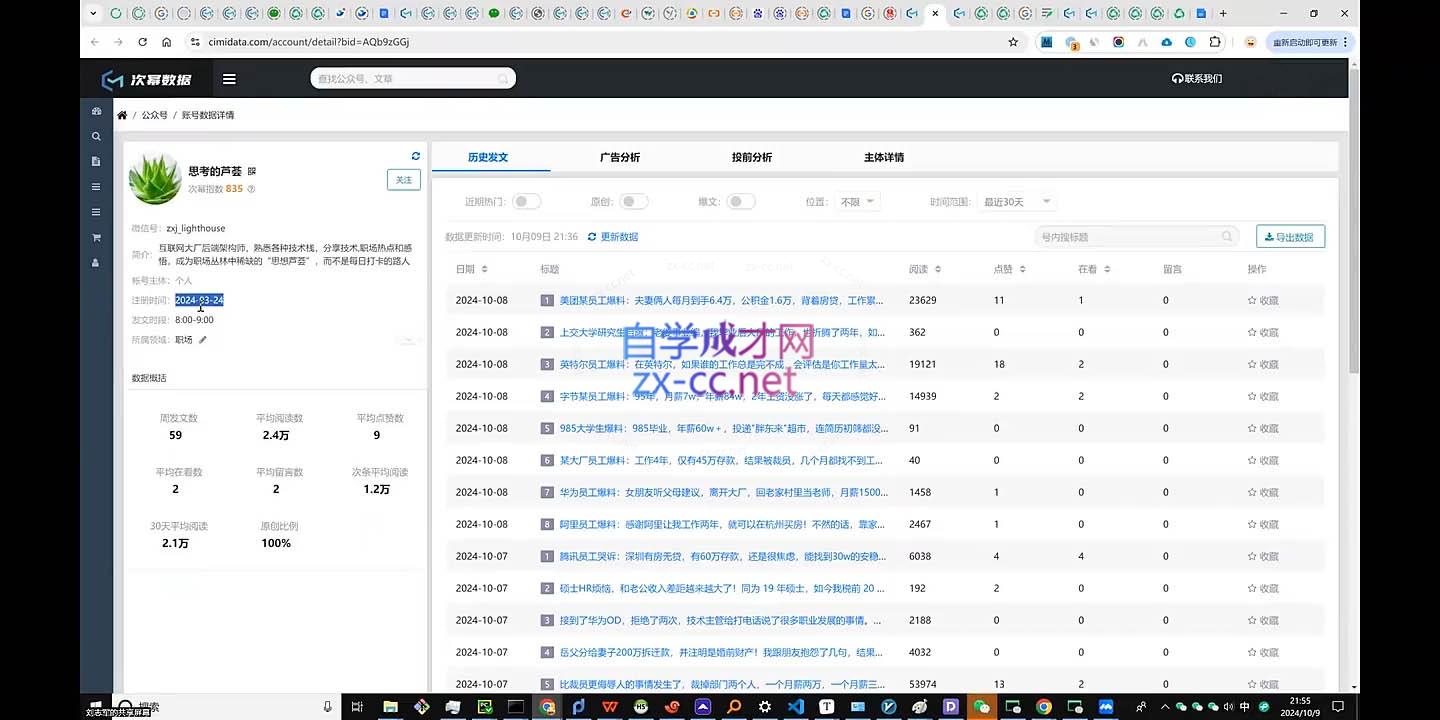Open the 位置 不限 dropdown
Image resolution: width=1440 pixels, height=720 pixels.
[x=855, y=201]
